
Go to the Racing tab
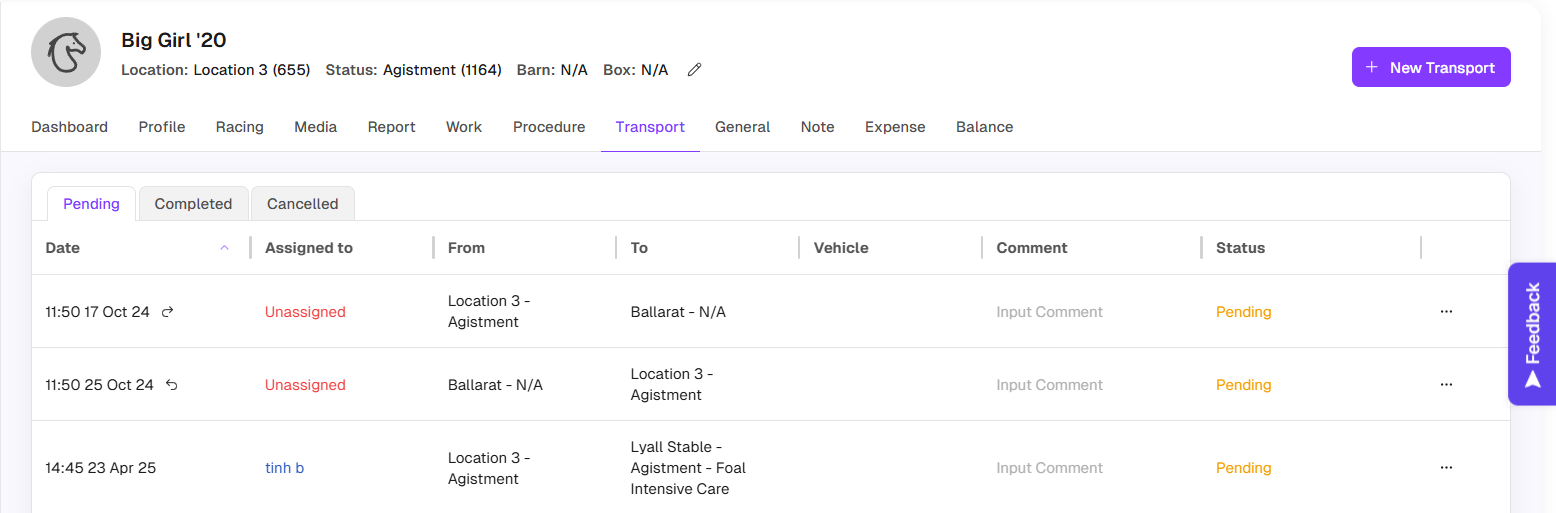[240, 127]
